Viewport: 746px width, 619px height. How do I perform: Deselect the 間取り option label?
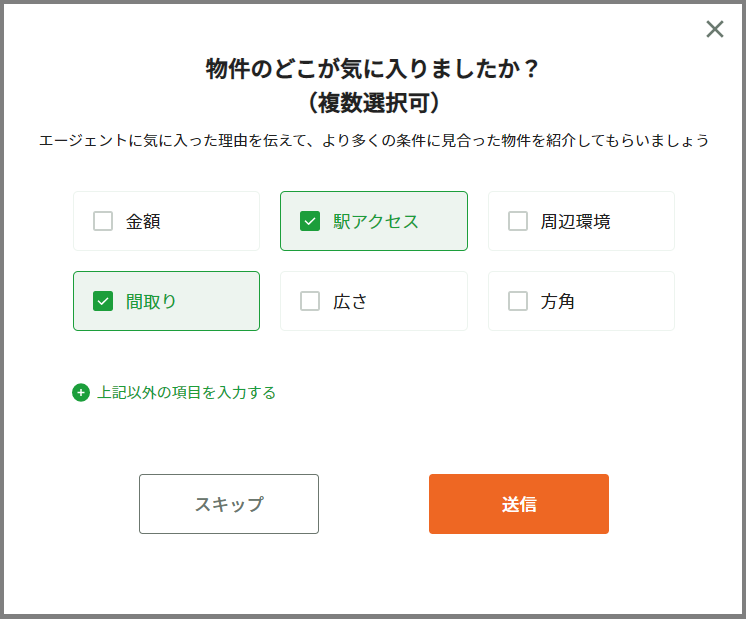[x=151, y=301]
